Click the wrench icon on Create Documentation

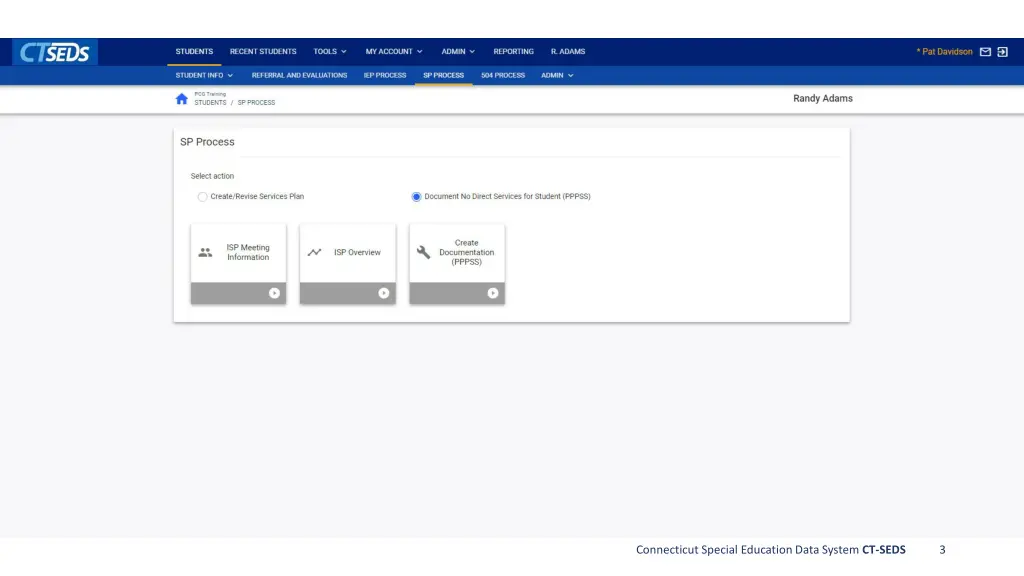424,253
